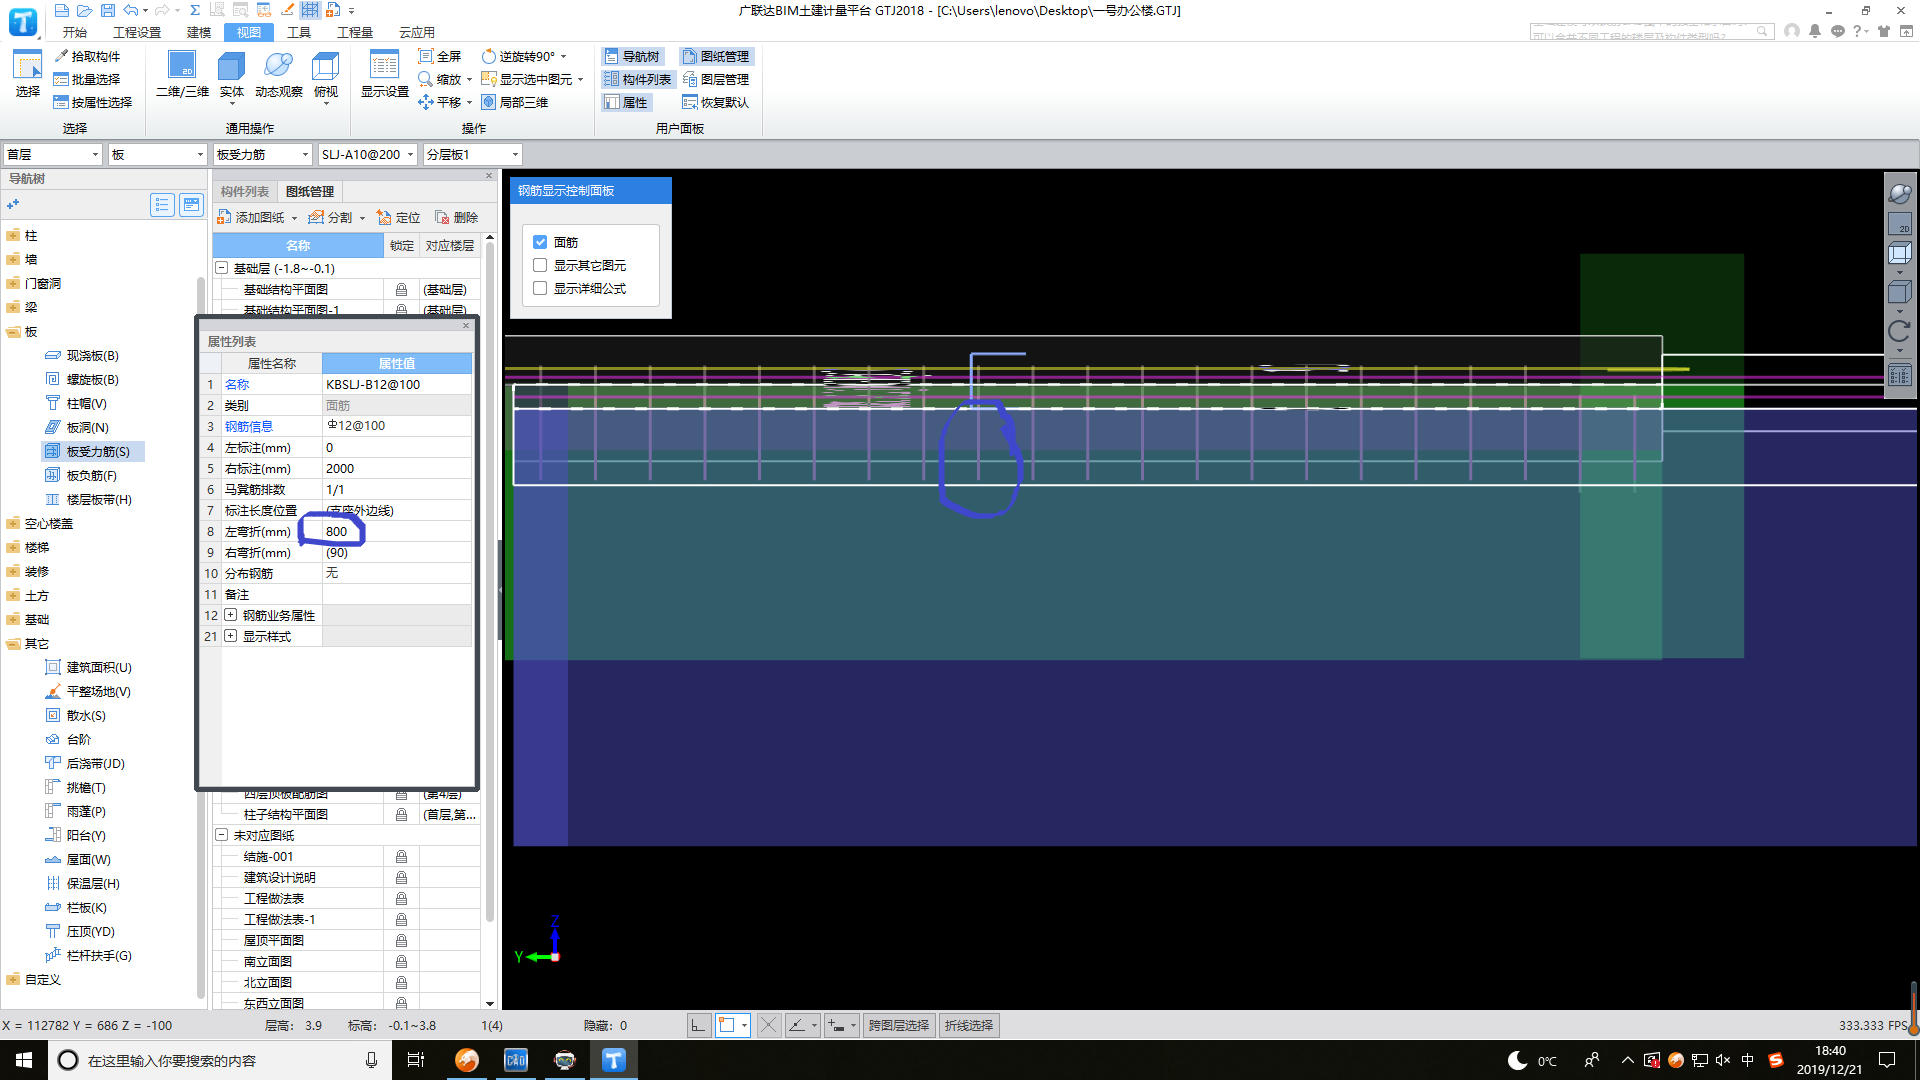Viewport: 1920px width, 1080px height.
Task: Click 定位 locate drawing button
Action: 398,217
